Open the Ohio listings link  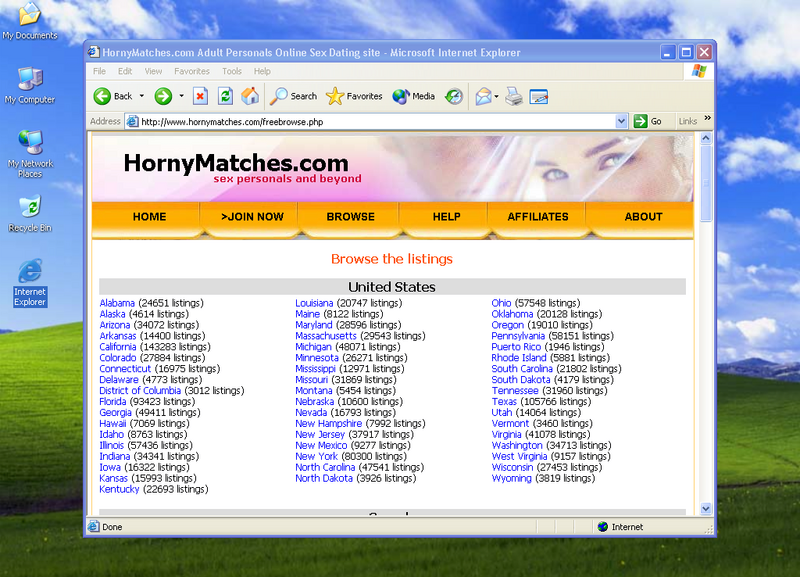point(501,303)
